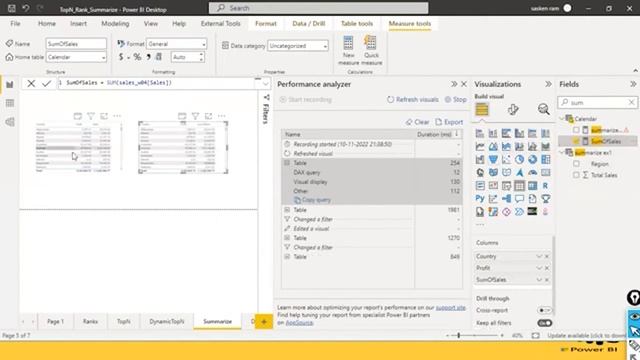Expand the second Table row (1981 ms) in Performance analyzer
Image resolution: width=640 pixels, height=360 pixels.
[287, 210]
